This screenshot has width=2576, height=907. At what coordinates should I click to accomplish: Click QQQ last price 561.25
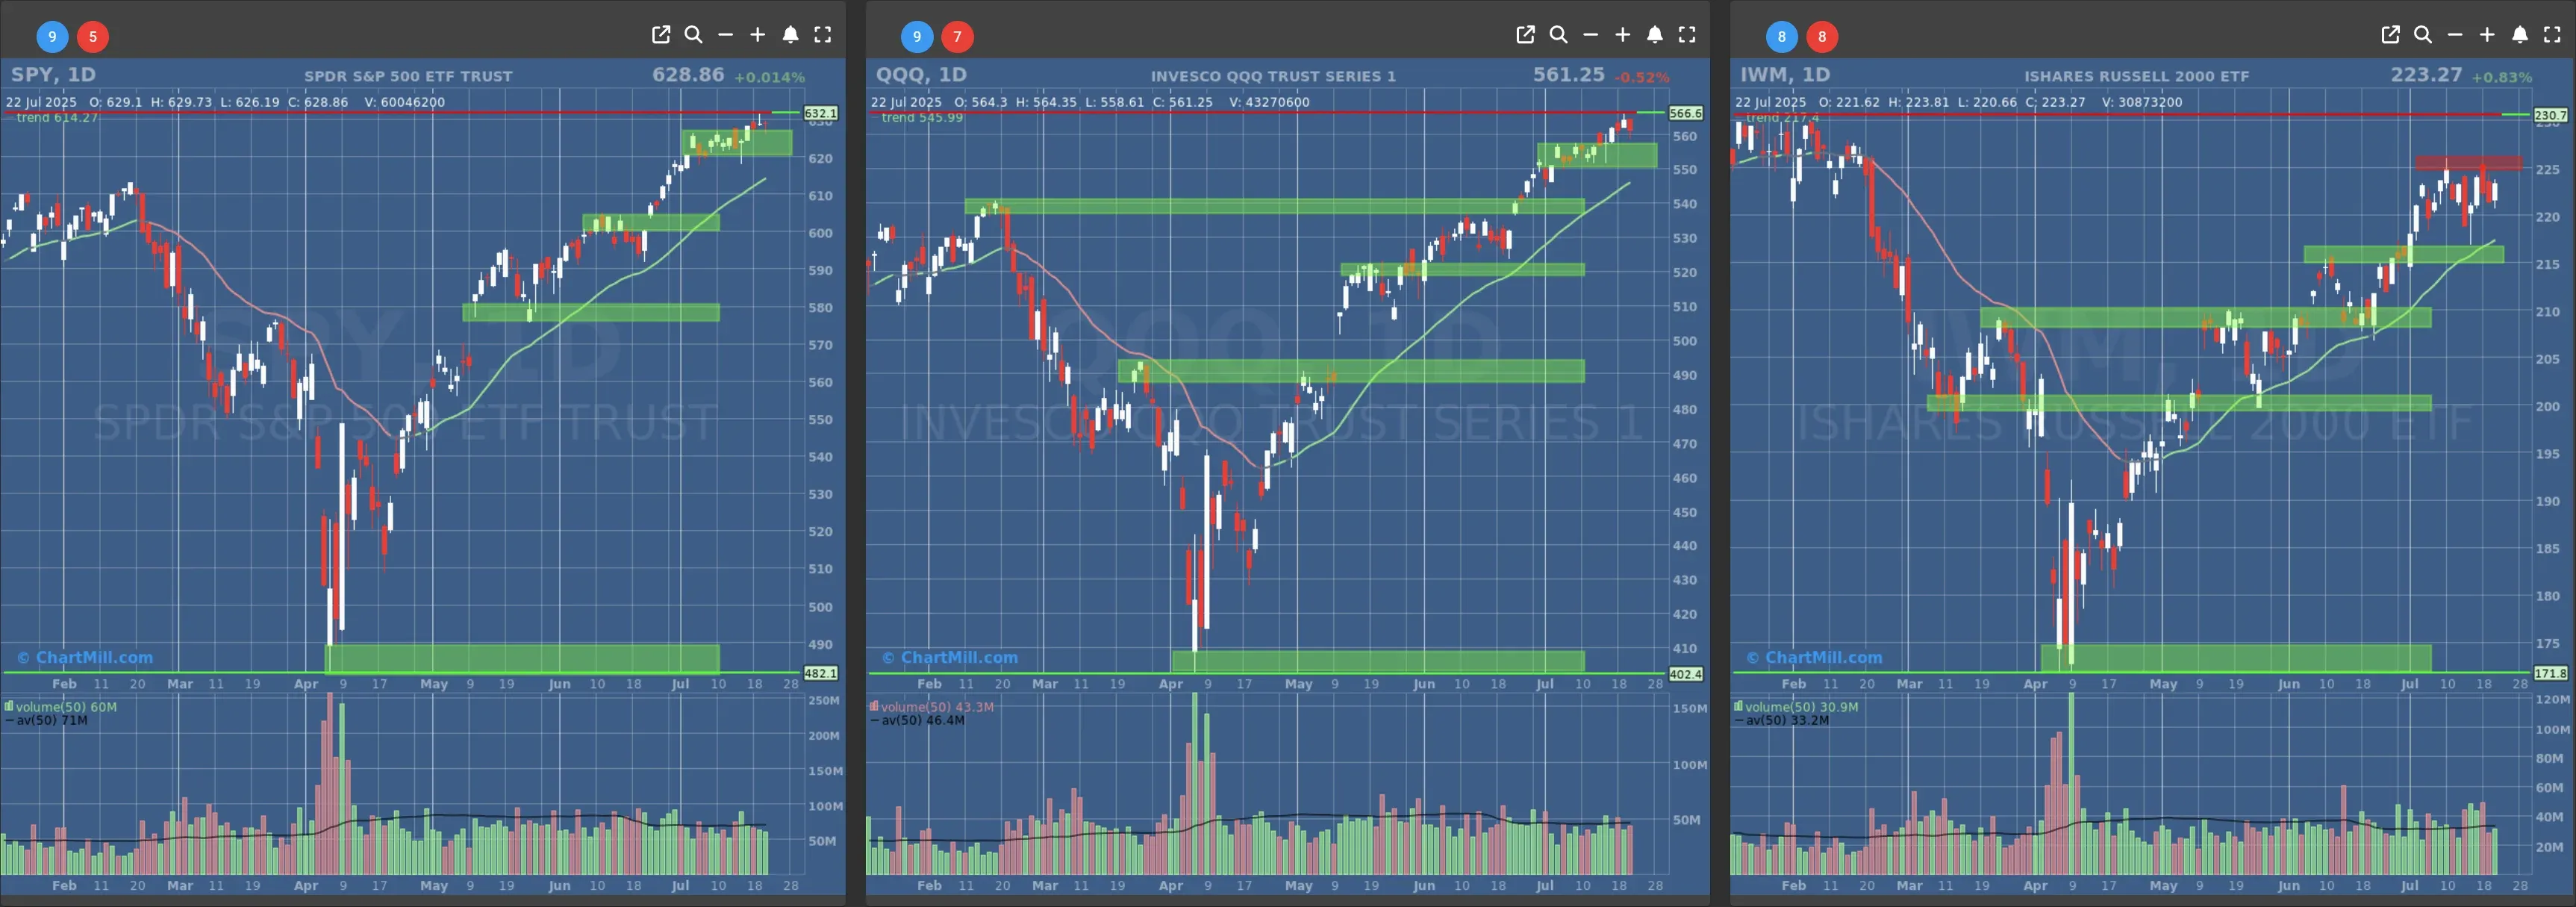coord(1569,75)
